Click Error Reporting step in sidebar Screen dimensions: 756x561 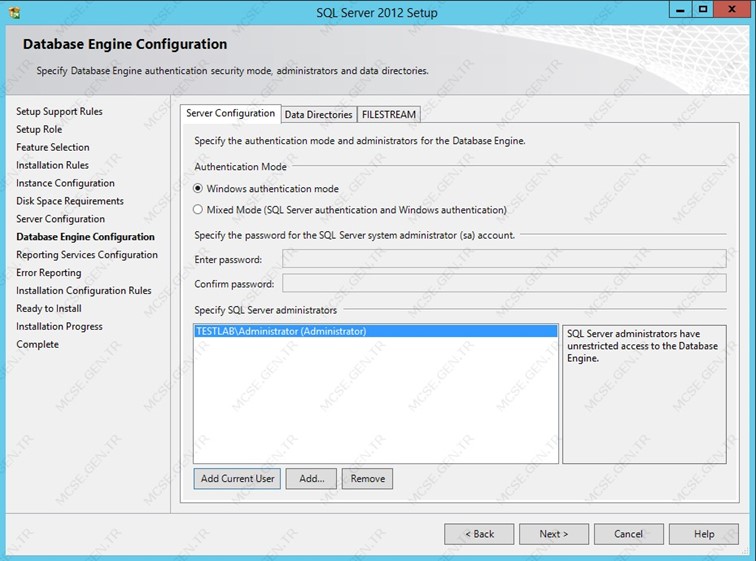click(x=49, y=273)
